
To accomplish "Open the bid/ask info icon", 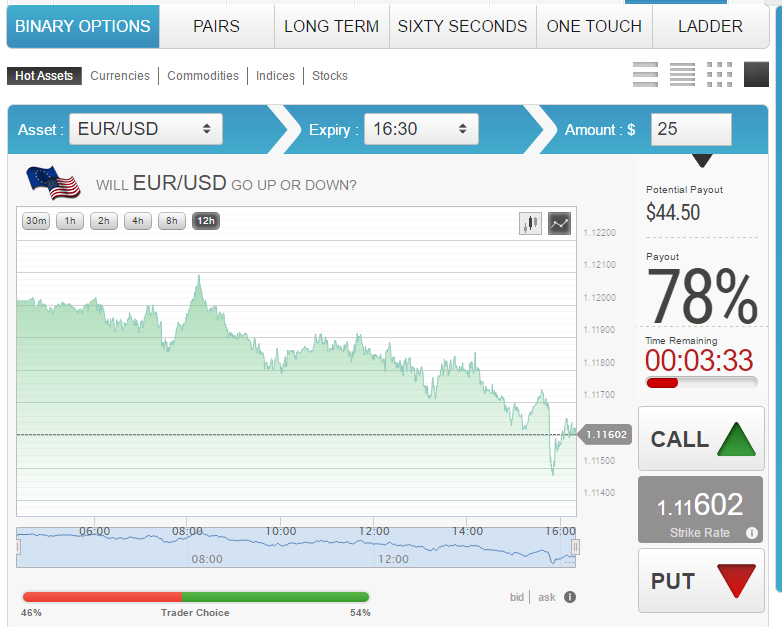I will point(570,597).
